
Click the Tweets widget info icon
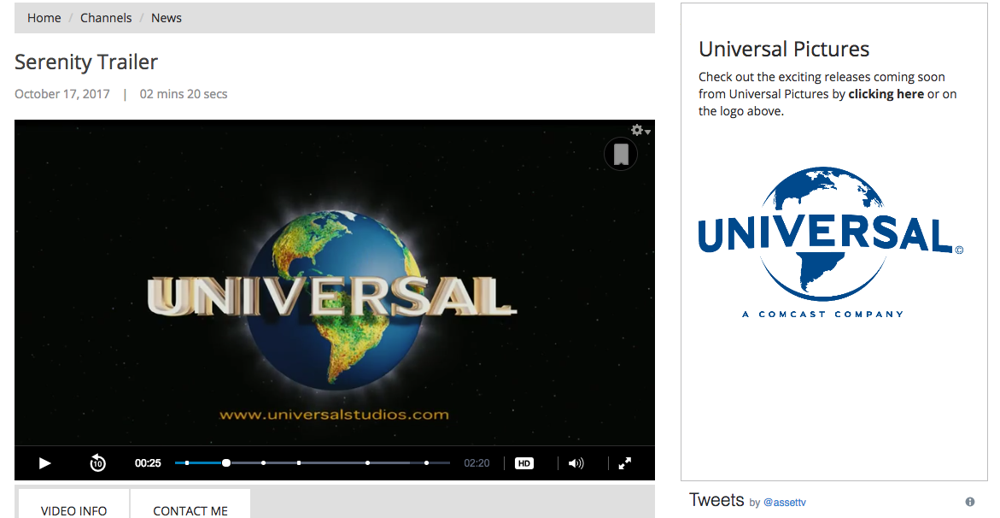[970, 501]
